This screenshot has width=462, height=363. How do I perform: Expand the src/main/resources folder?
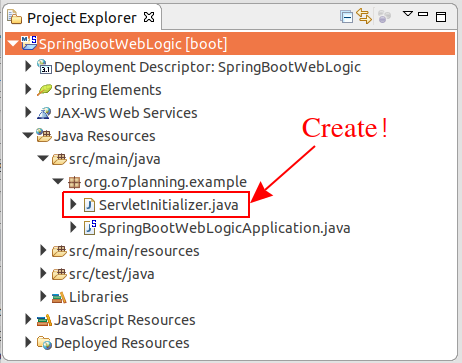pos(43,251)
